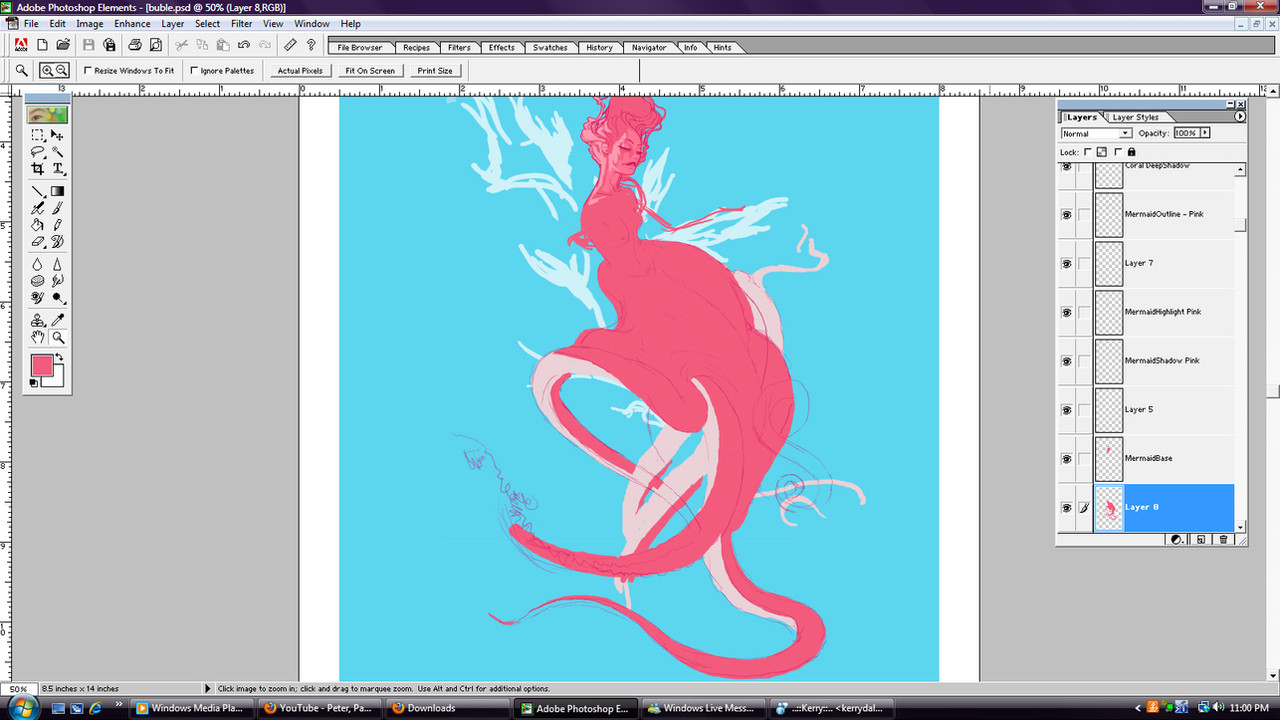Swap foreground and background colors

pyautogui.click(x=59, y=357)
